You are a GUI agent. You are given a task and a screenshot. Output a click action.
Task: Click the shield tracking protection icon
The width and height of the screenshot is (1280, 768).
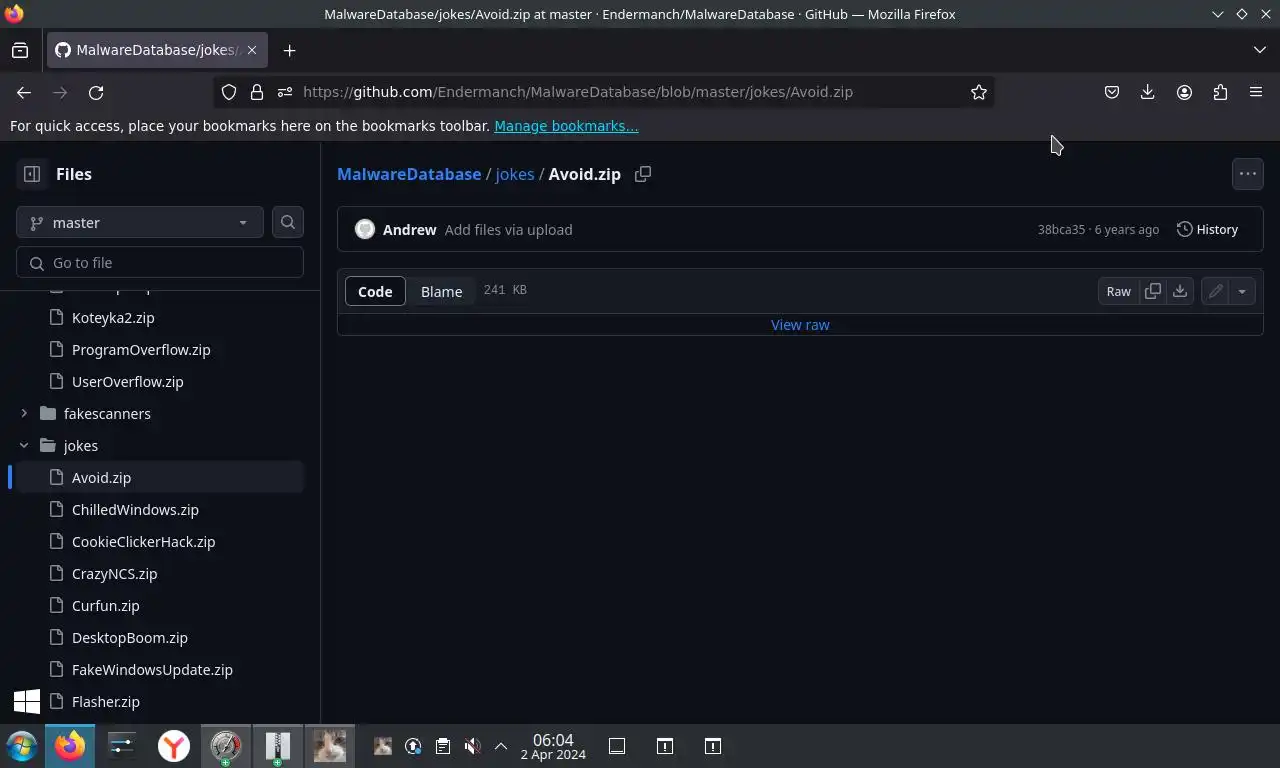tap(229, 92)
